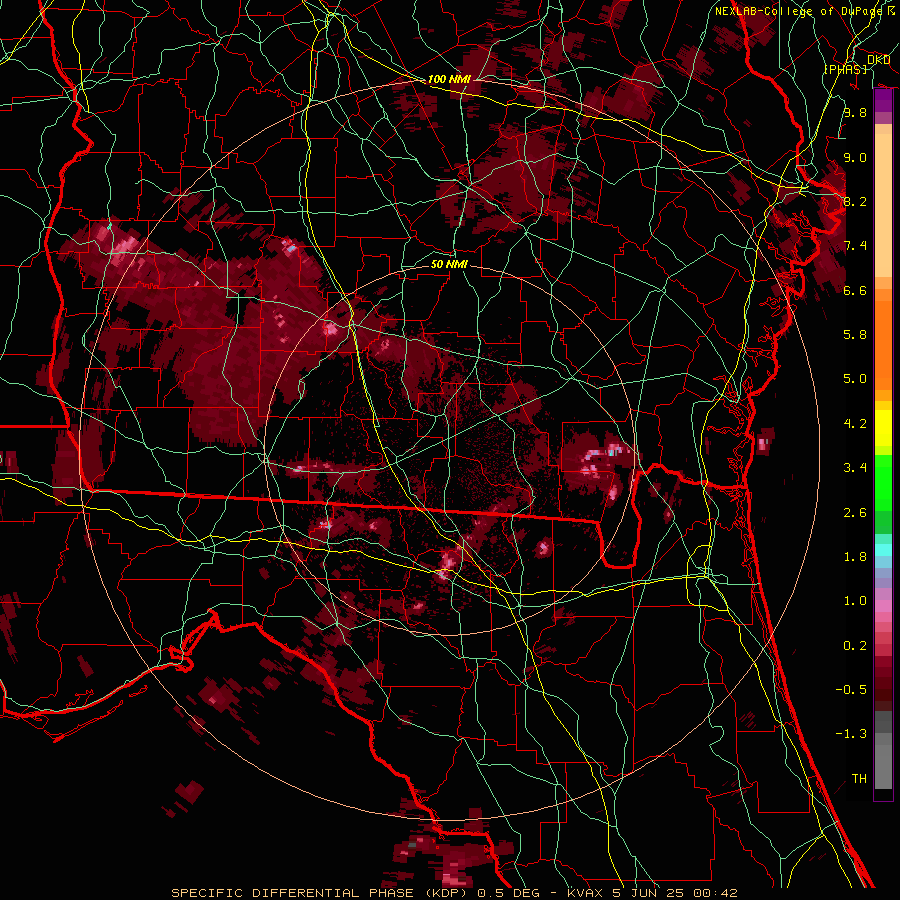Click the 100 NMI range ring label
The image size is (900, 900).
click(449, 79)
